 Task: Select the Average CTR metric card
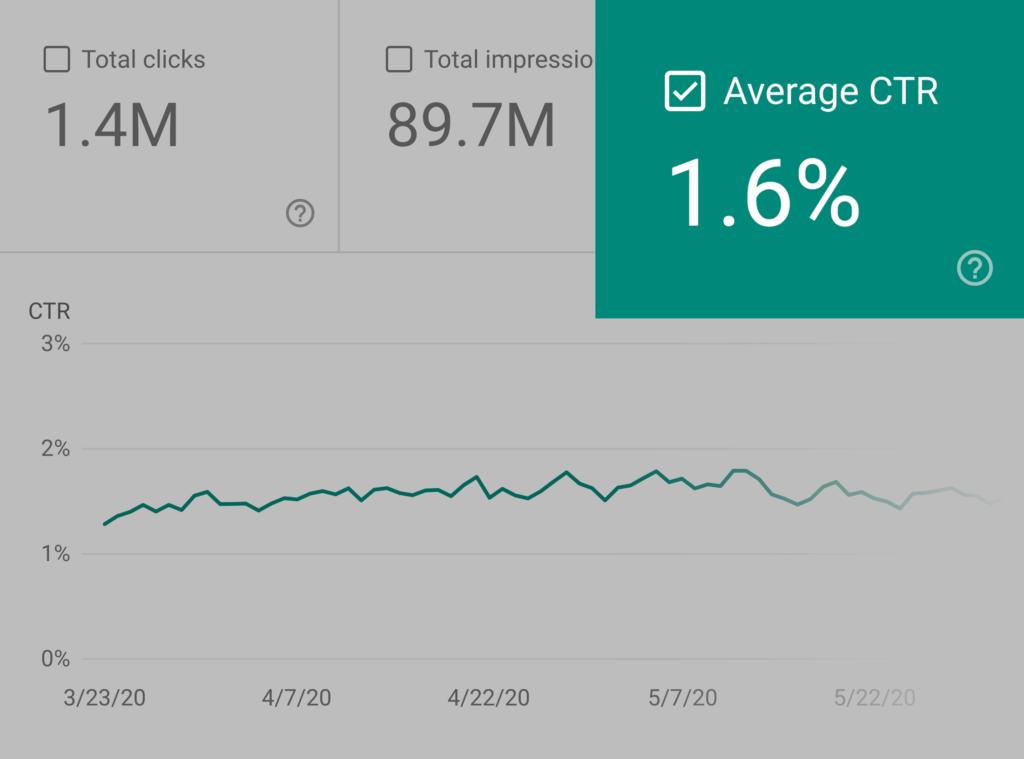(808, 160)
